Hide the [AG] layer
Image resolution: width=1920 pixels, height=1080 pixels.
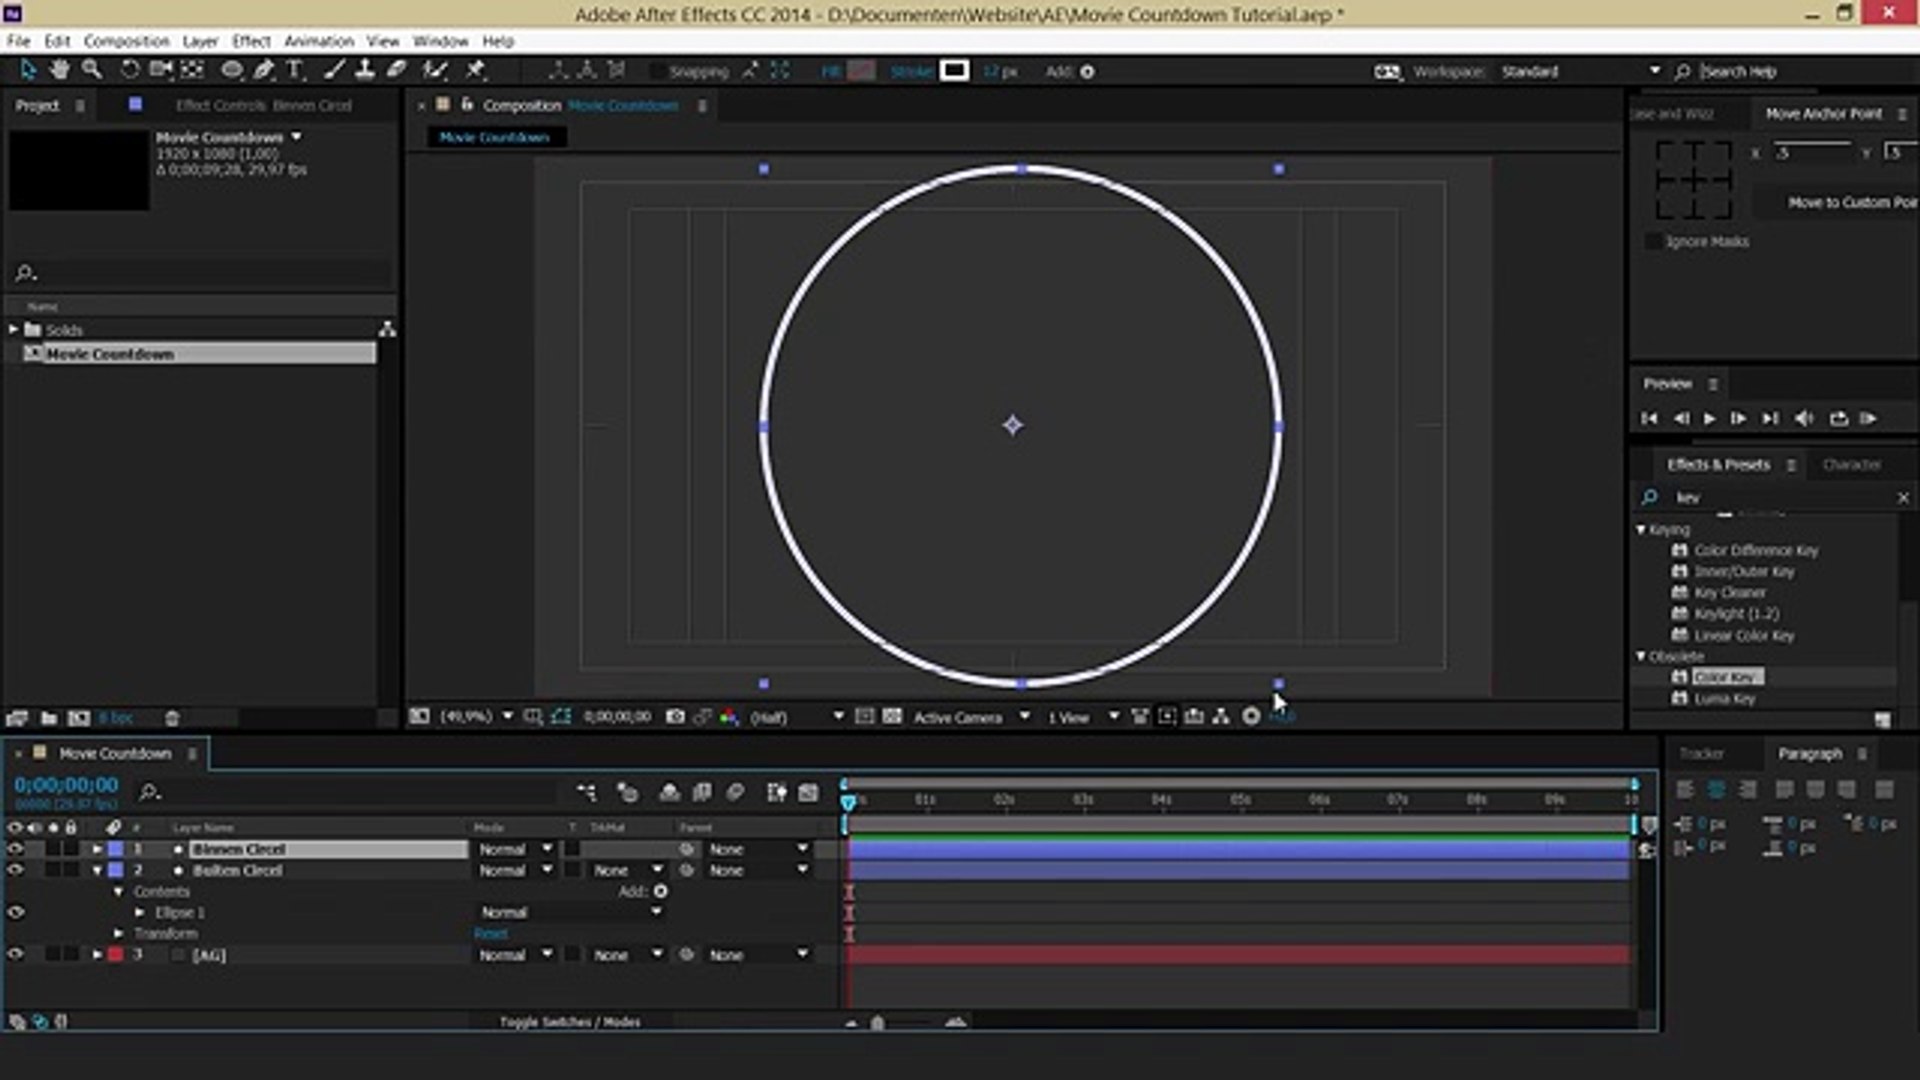point(15,955)
